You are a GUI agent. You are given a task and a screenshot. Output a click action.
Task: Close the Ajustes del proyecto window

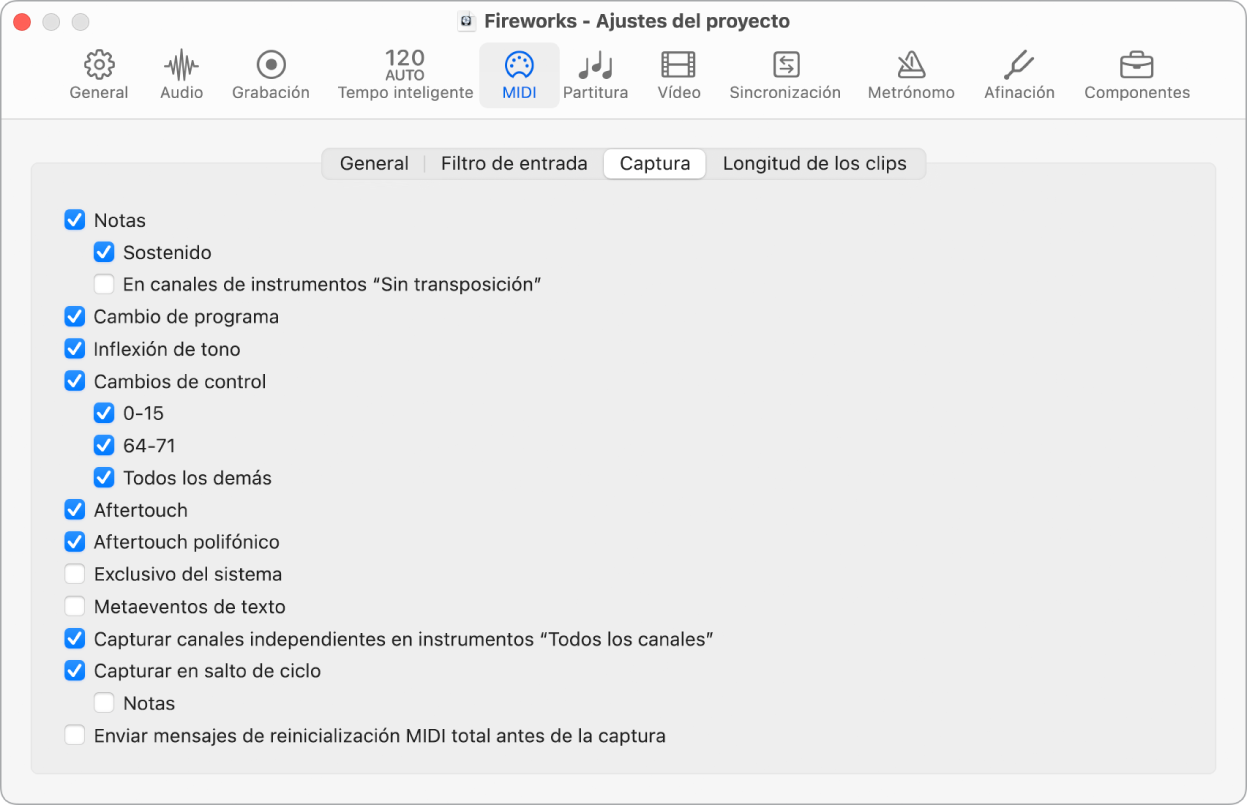[x=23, y=21]
